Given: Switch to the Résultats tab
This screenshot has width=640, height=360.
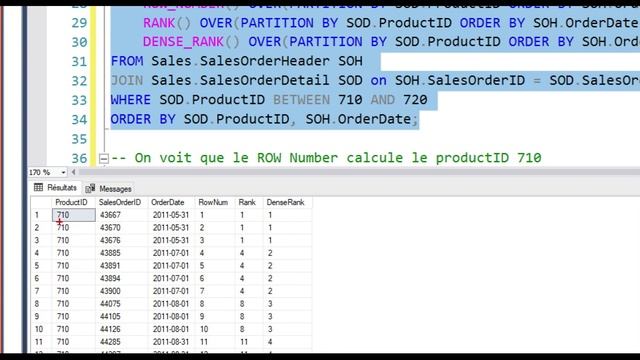Looking at the screenshot, I should click(56, 188).
